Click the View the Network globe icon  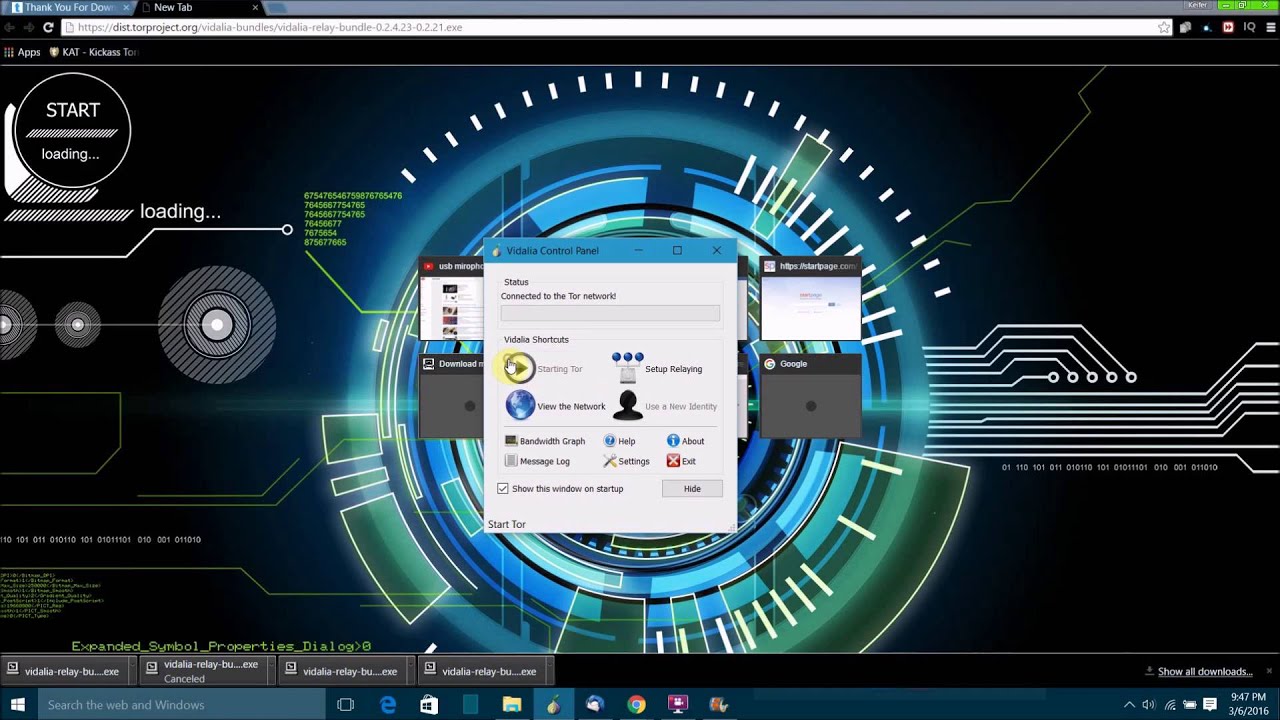coord(520,406)
